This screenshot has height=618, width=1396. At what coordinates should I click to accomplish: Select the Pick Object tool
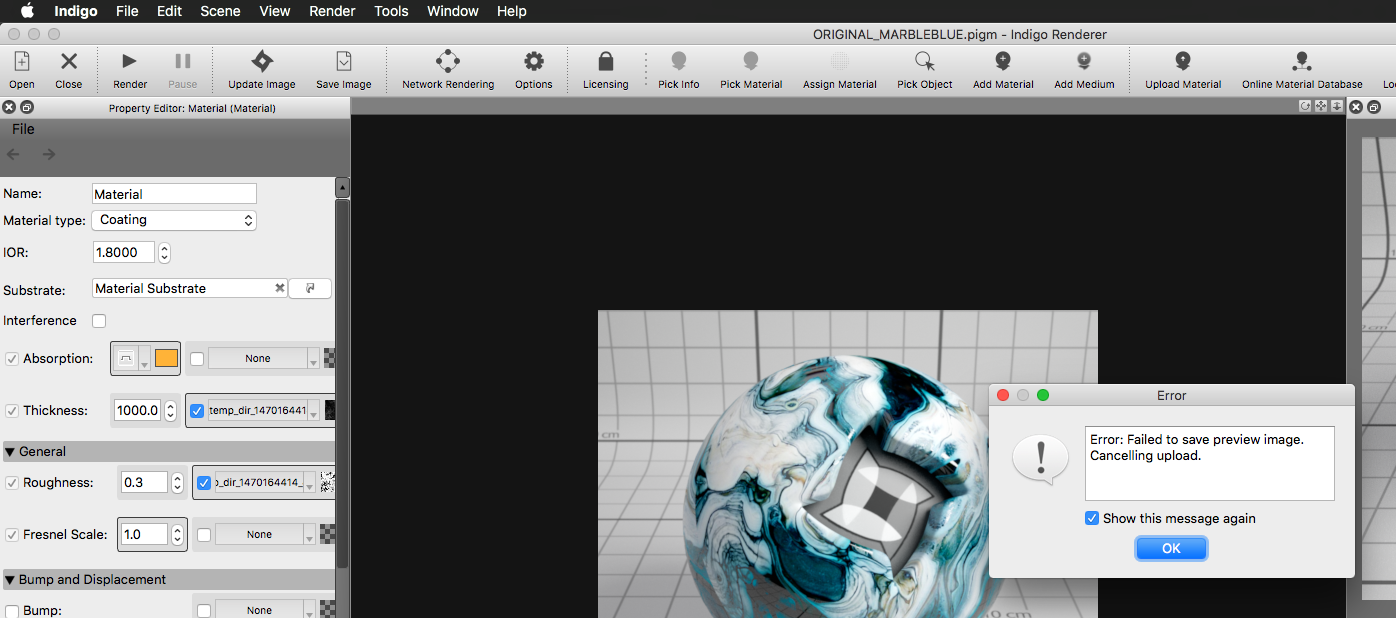tap(924, 62)
